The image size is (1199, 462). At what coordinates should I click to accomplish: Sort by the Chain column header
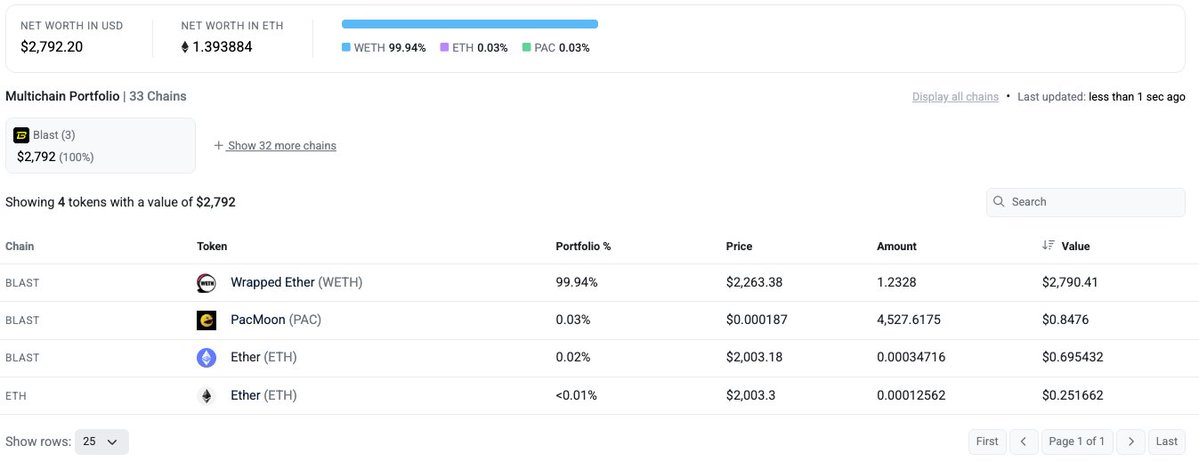[20, 246]
